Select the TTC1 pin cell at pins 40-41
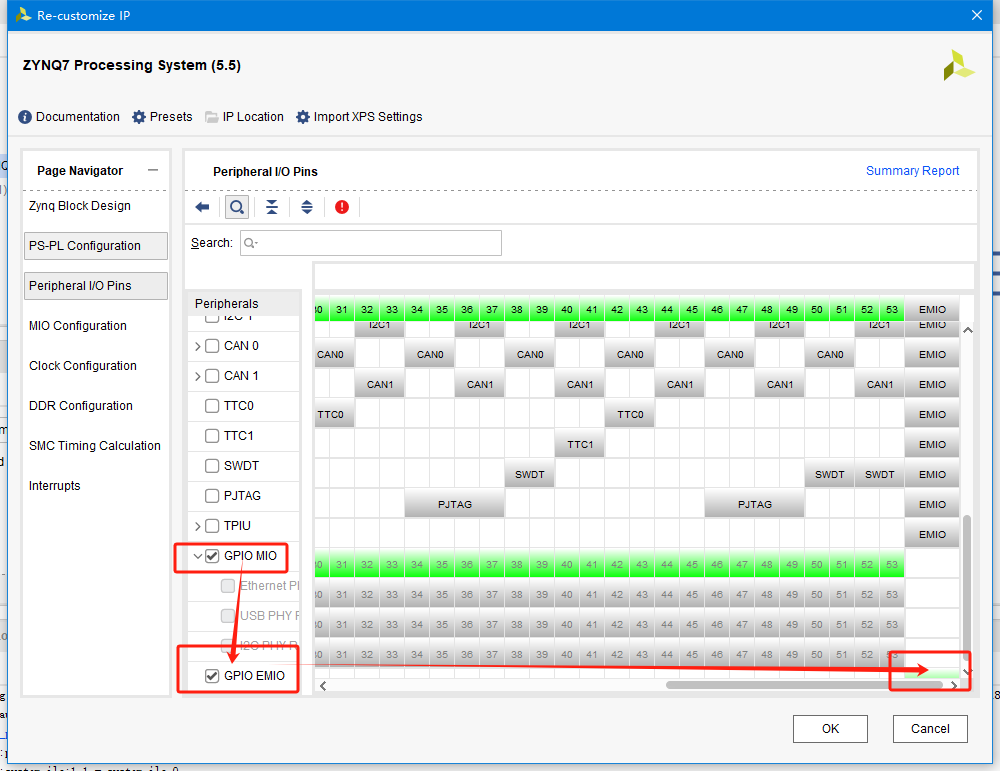1000x771 pixels. (580, 444)
